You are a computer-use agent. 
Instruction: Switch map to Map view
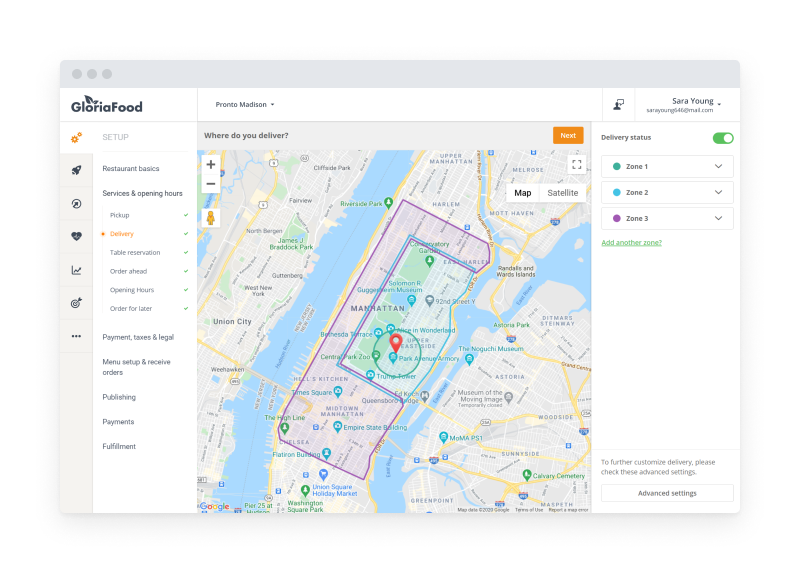click(522, 193)
